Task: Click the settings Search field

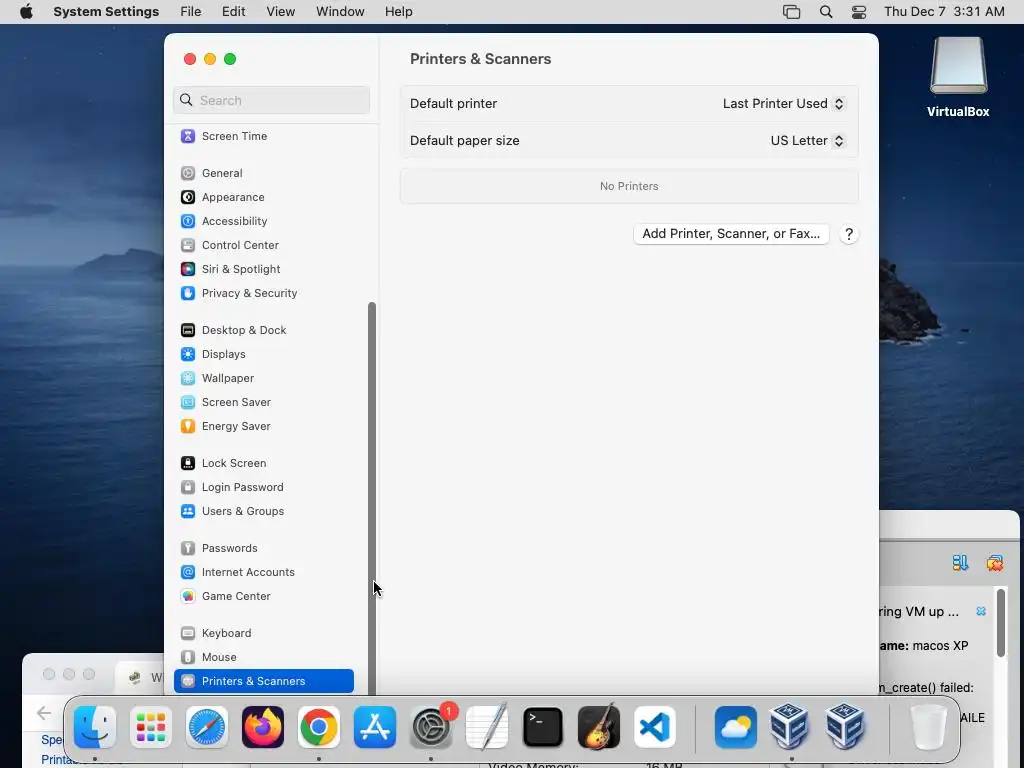Action: [x=272, y=100]
